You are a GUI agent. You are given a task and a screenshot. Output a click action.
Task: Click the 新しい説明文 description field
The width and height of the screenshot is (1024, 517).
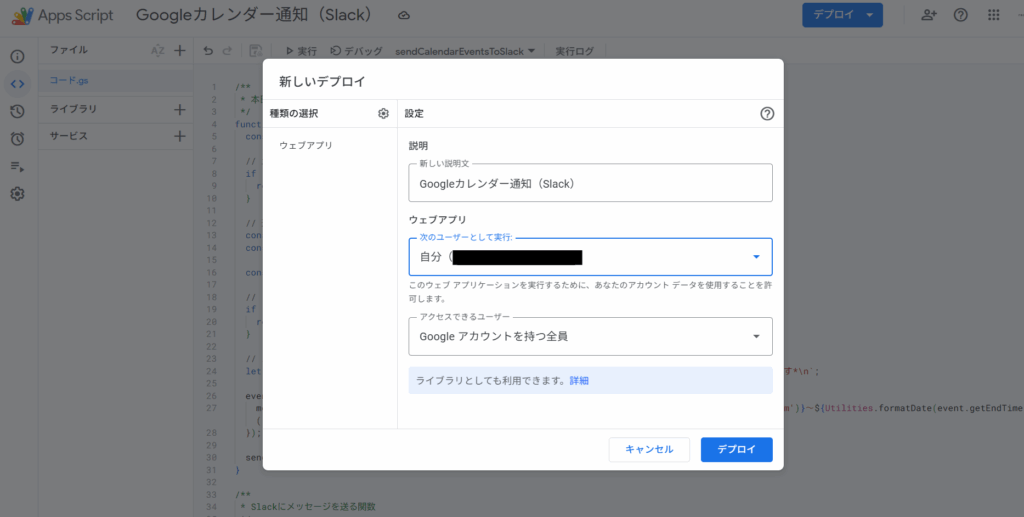(590, 183)
